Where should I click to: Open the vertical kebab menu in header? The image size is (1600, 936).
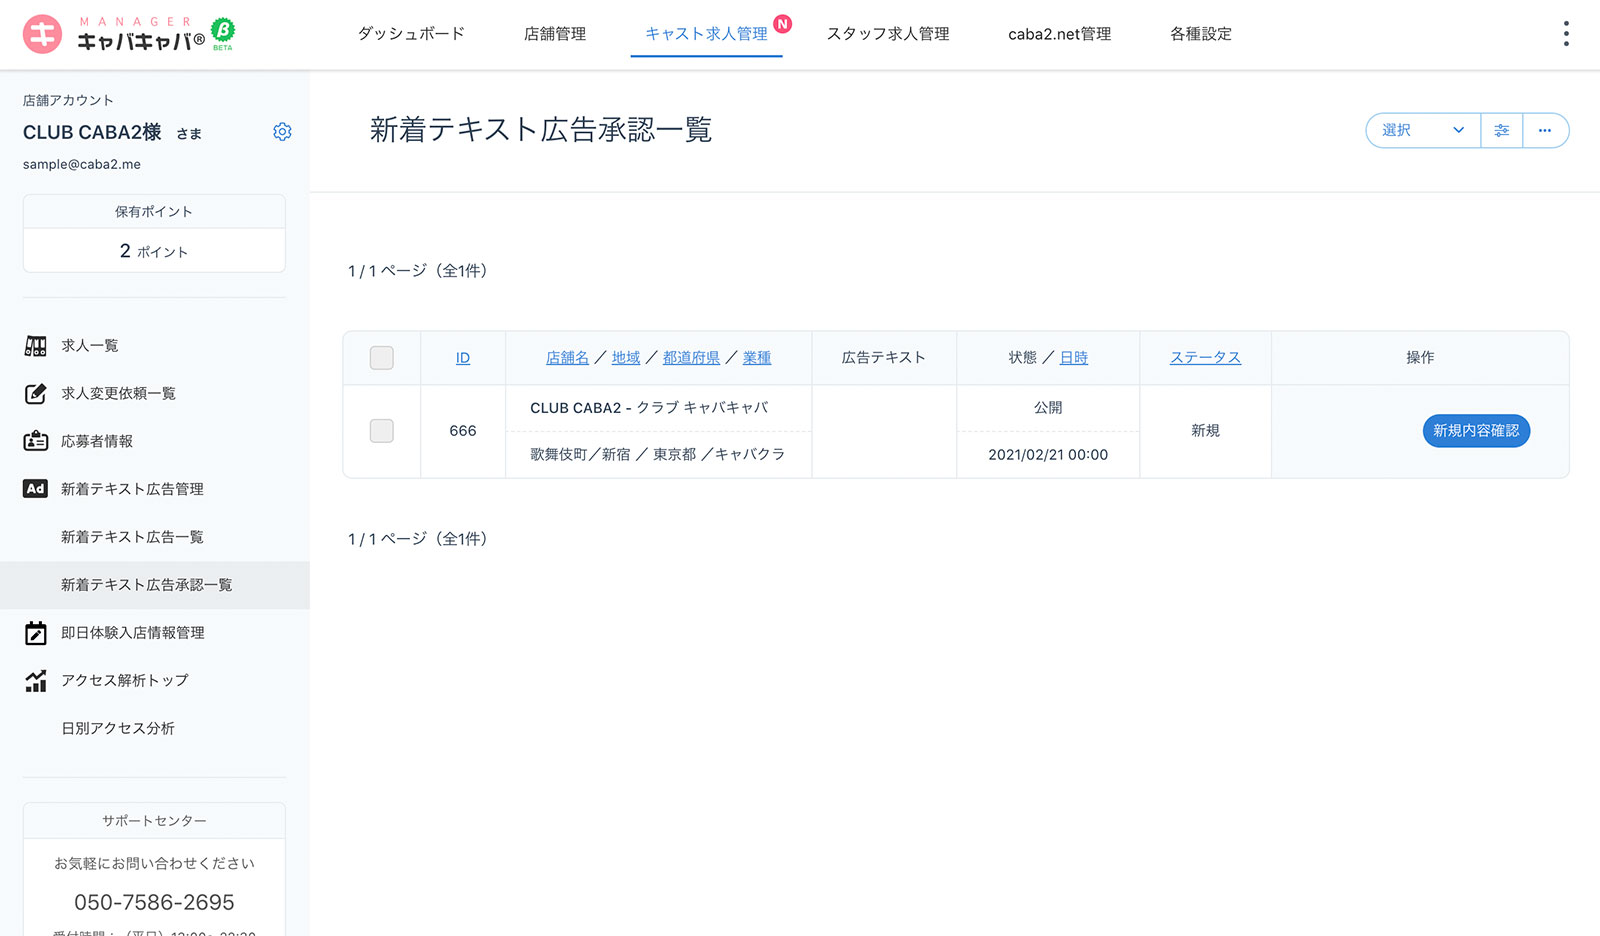click(x=1565, y=34)
